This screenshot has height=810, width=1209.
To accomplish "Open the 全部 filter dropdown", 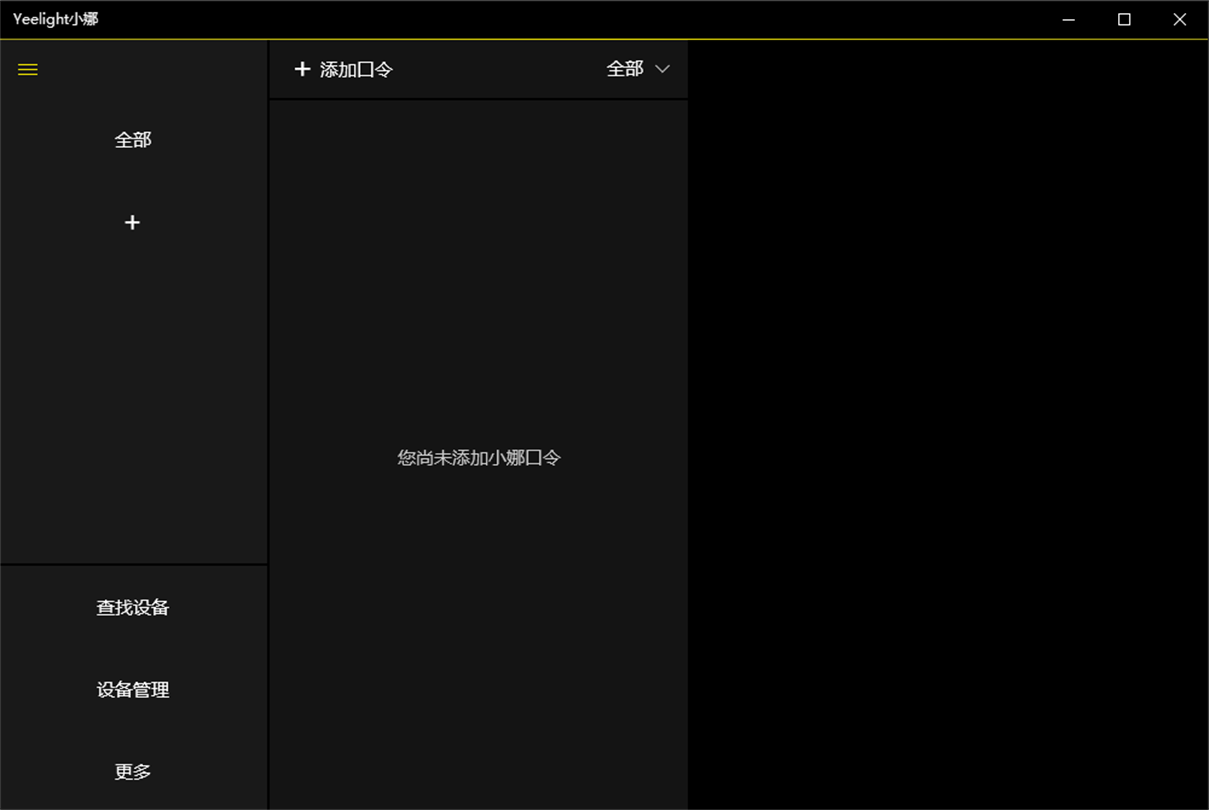I will click(x=638, y=69).
